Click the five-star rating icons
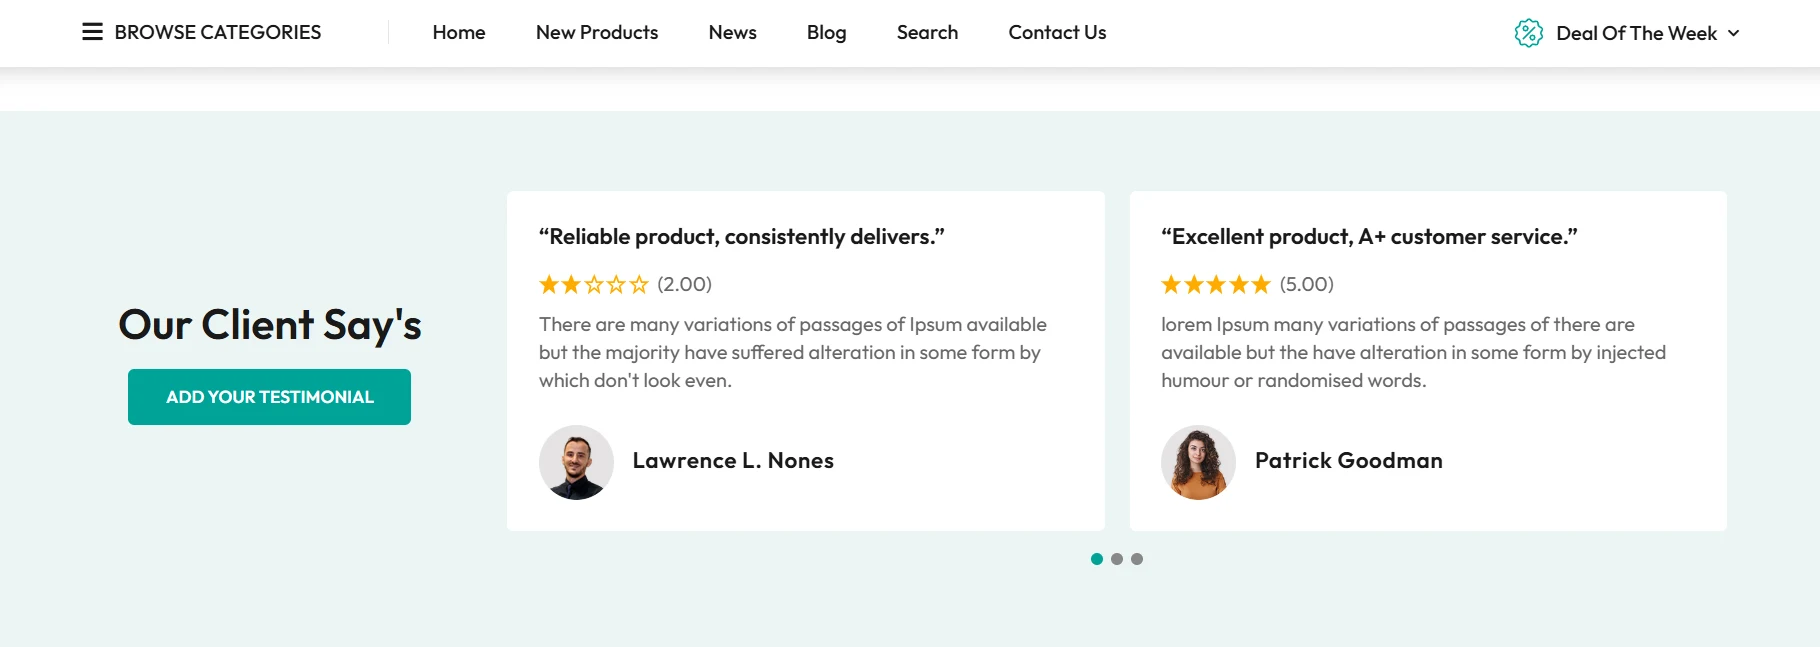 (x=1216, y=284)
